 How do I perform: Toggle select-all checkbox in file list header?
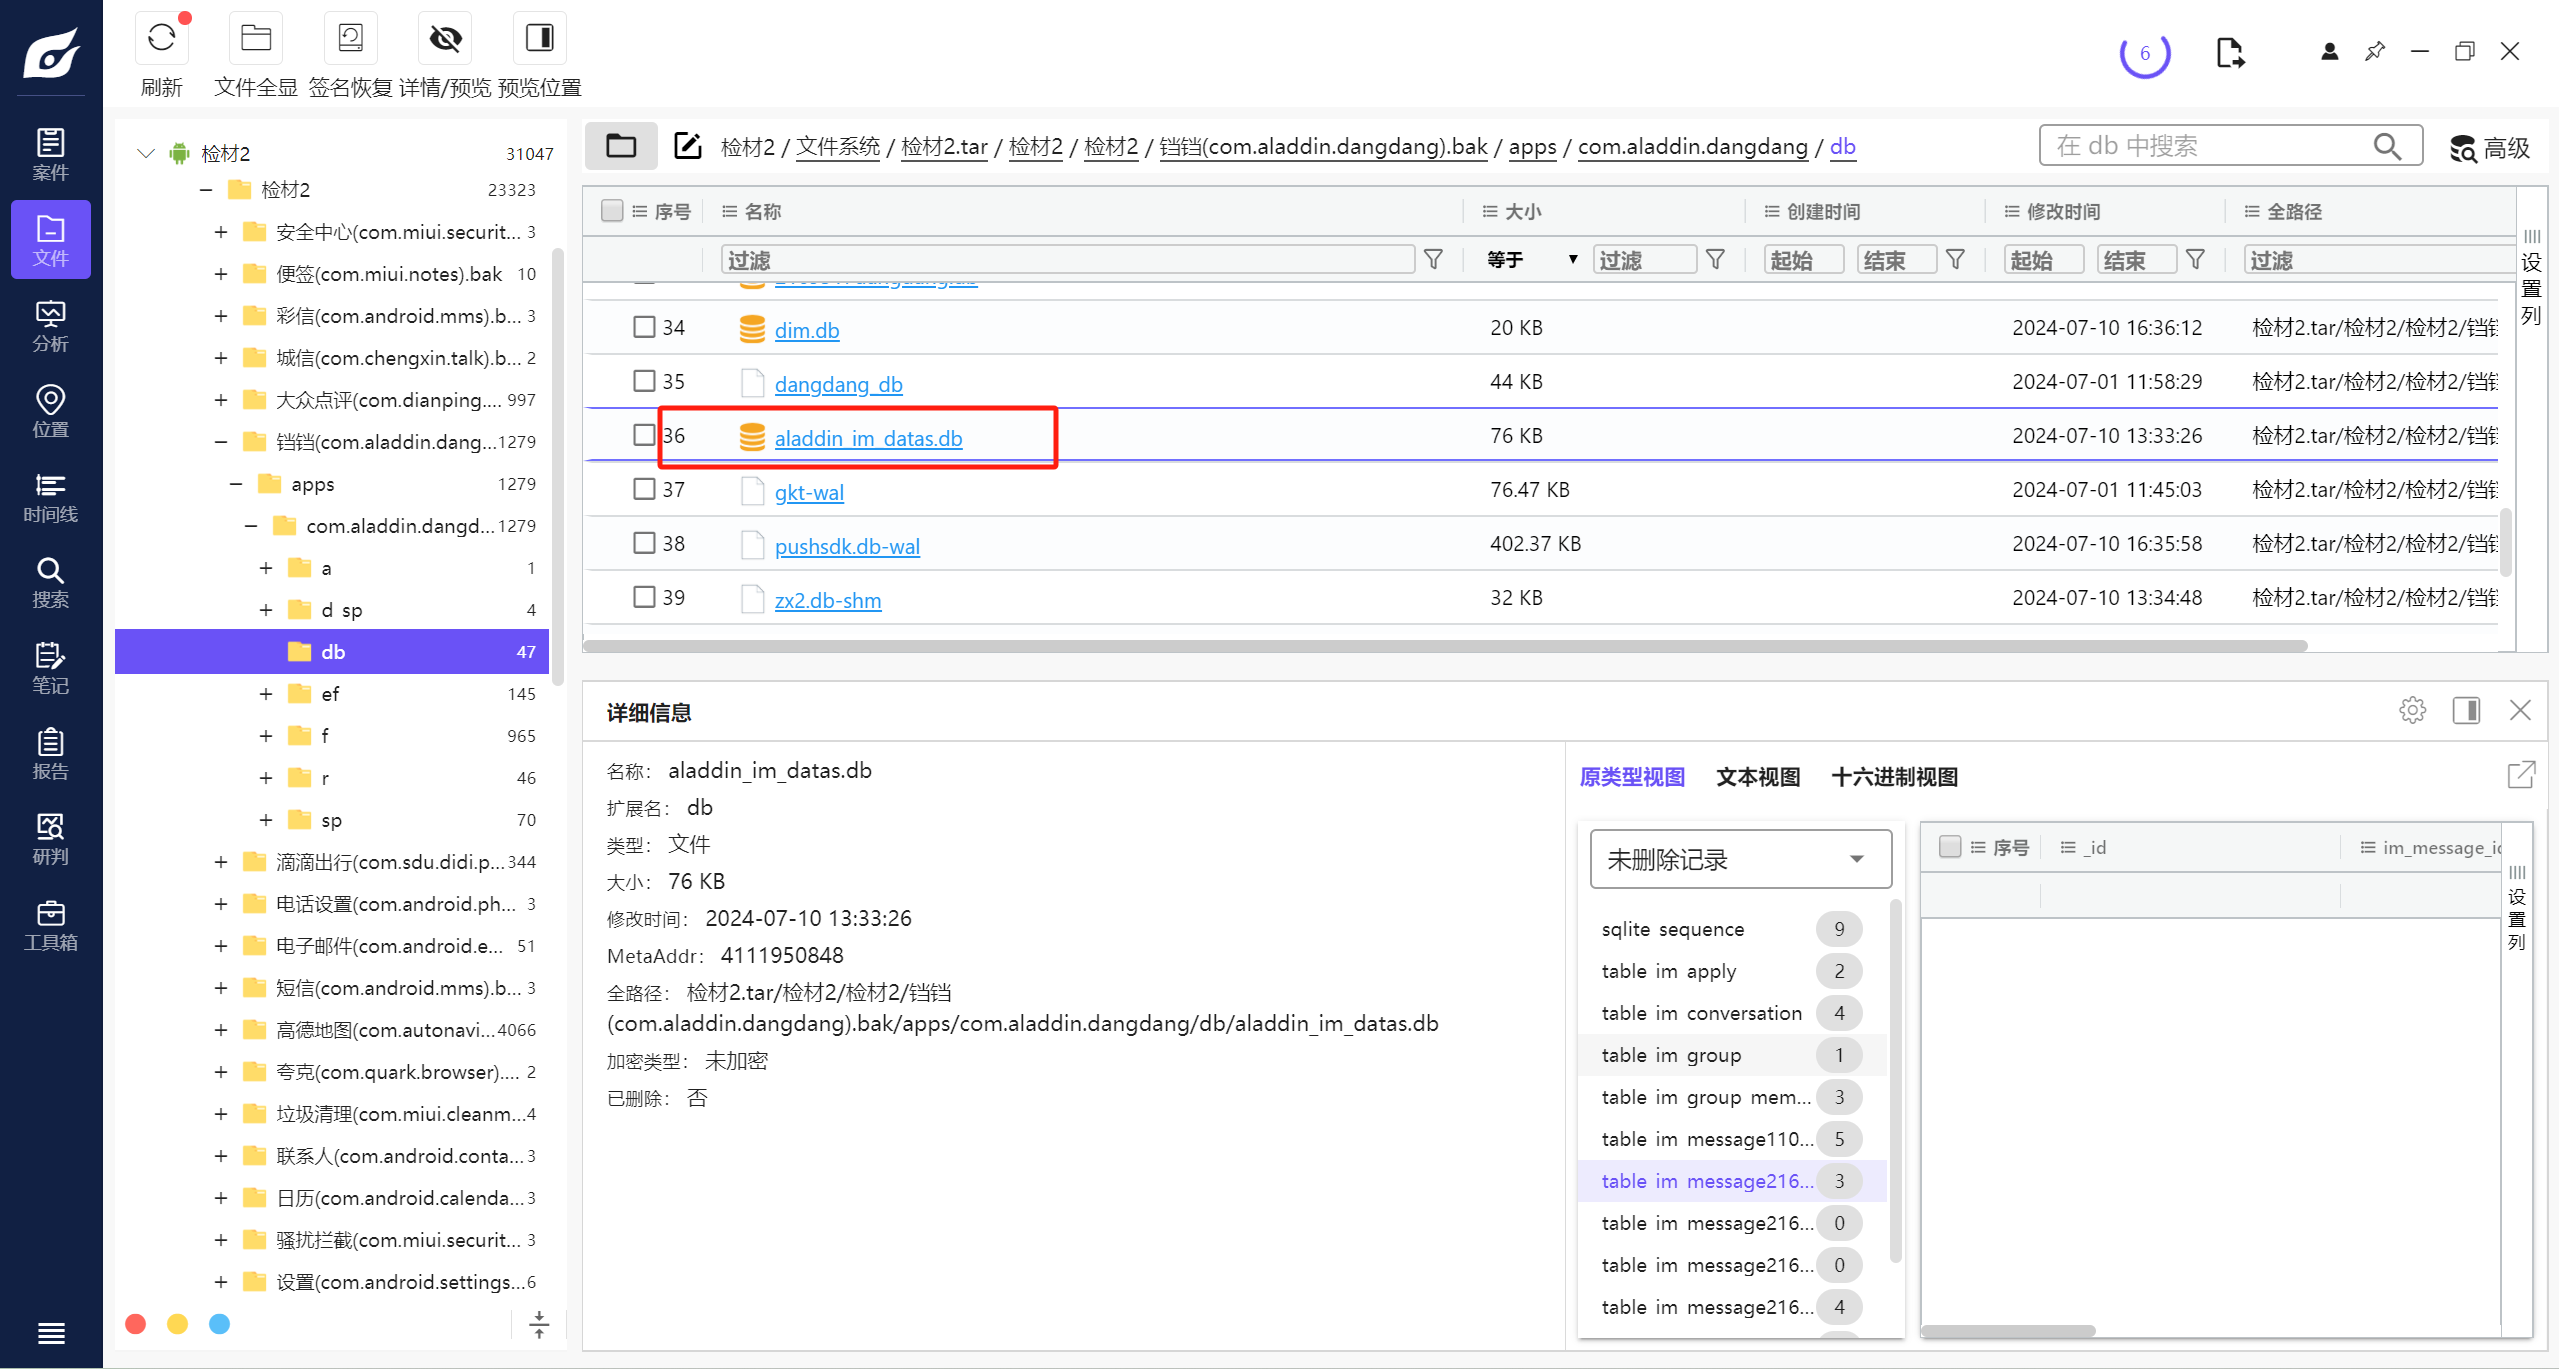(x=612, y=211)
